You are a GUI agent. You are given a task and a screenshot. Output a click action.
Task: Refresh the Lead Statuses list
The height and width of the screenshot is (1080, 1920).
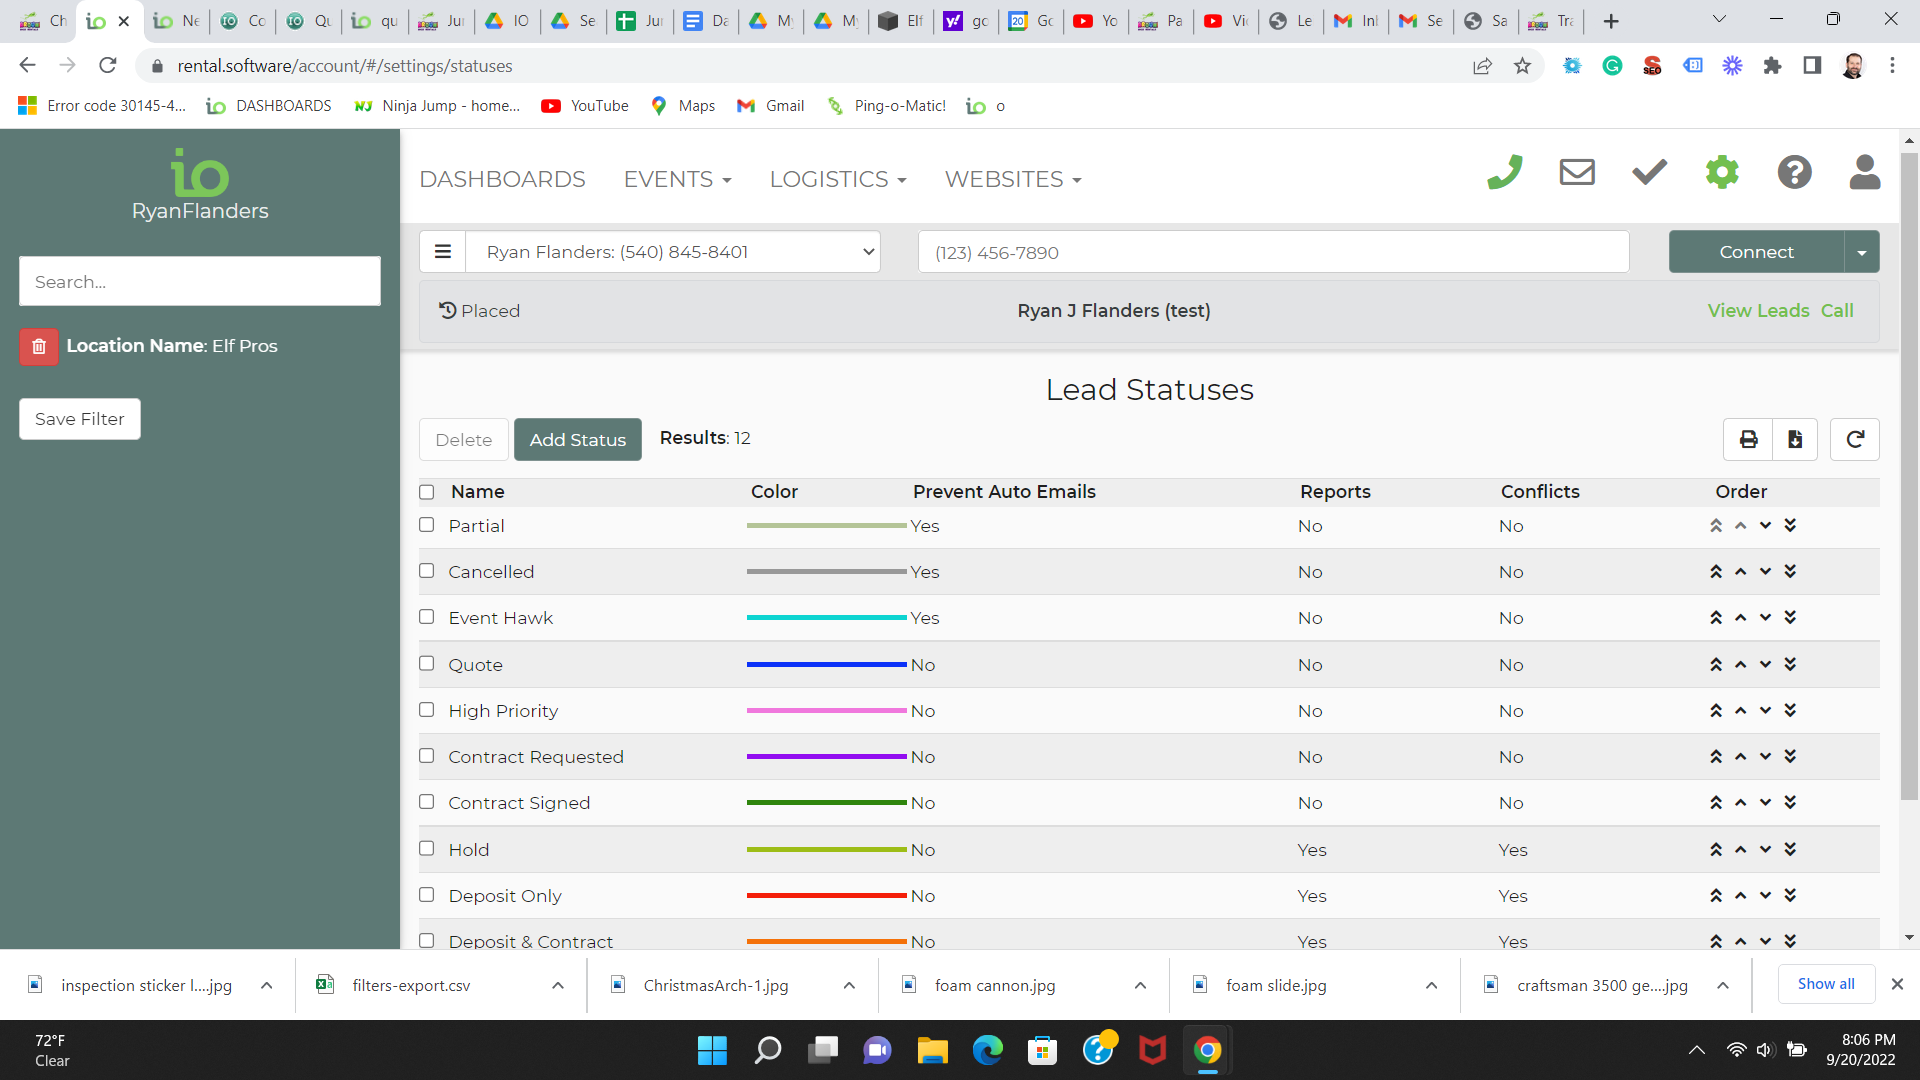(1854, 439)
